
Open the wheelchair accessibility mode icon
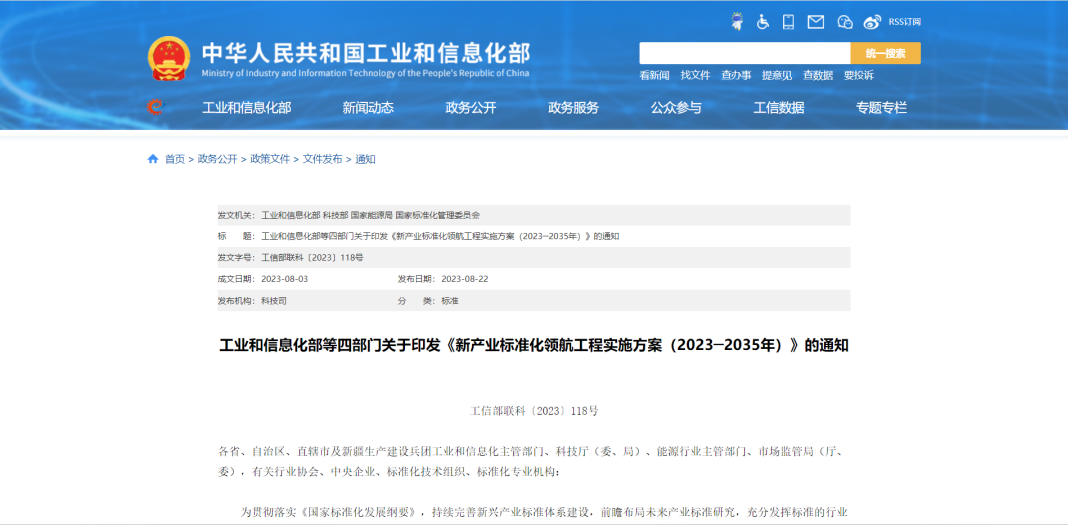click(763, 22)
